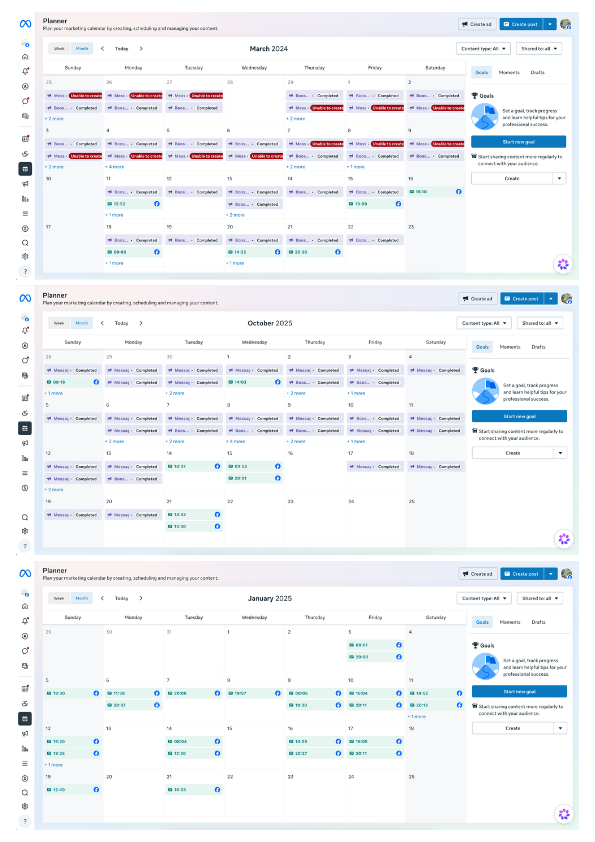The width and height of the screenshot is (595, 842).
Task: Open Settings gear in March 2024 sidebar
Action: (x=25, y=257)
